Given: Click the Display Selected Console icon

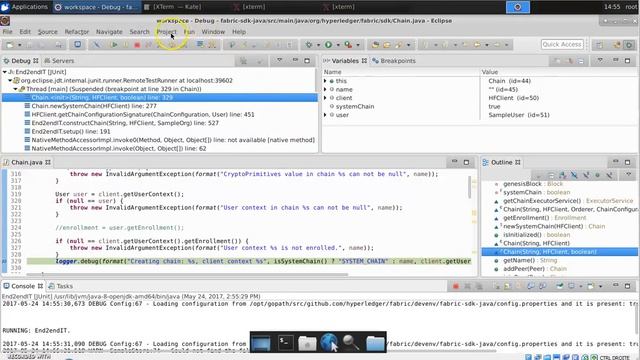Looking at the screenshot, I should coord(572,286).
